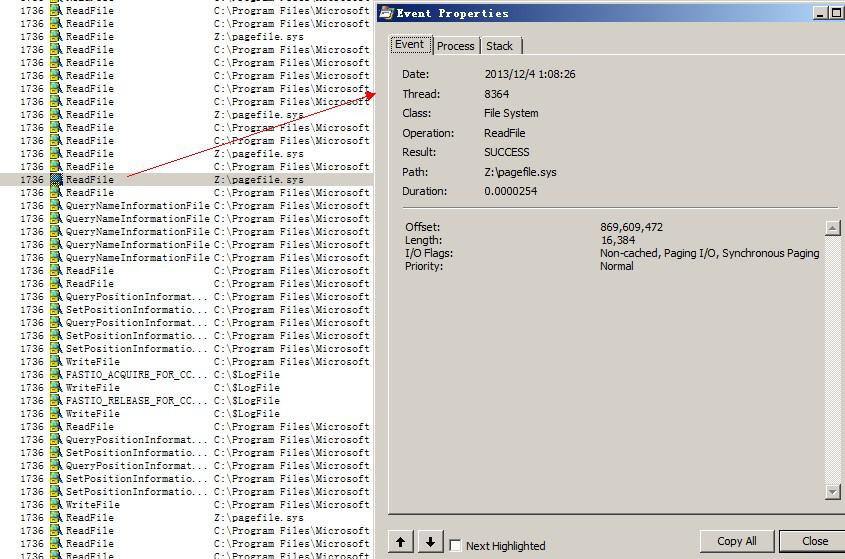This screenshot has height=559, width=845.
Task: Select the Z:\pagefile.sys ReadFile row near the list bottom
Action: point(186,517)
